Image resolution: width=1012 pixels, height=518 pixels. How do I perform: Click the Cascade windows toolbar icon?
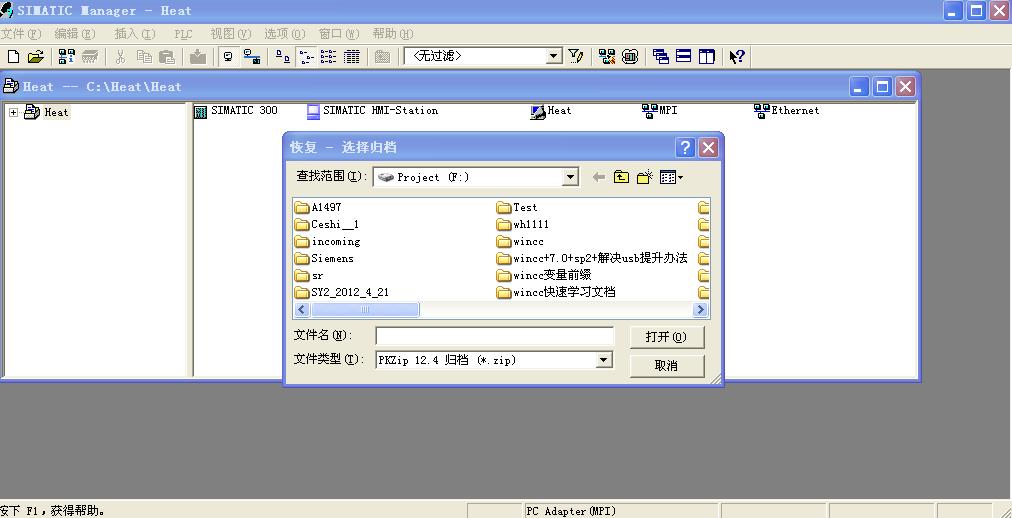click(660, 57)
